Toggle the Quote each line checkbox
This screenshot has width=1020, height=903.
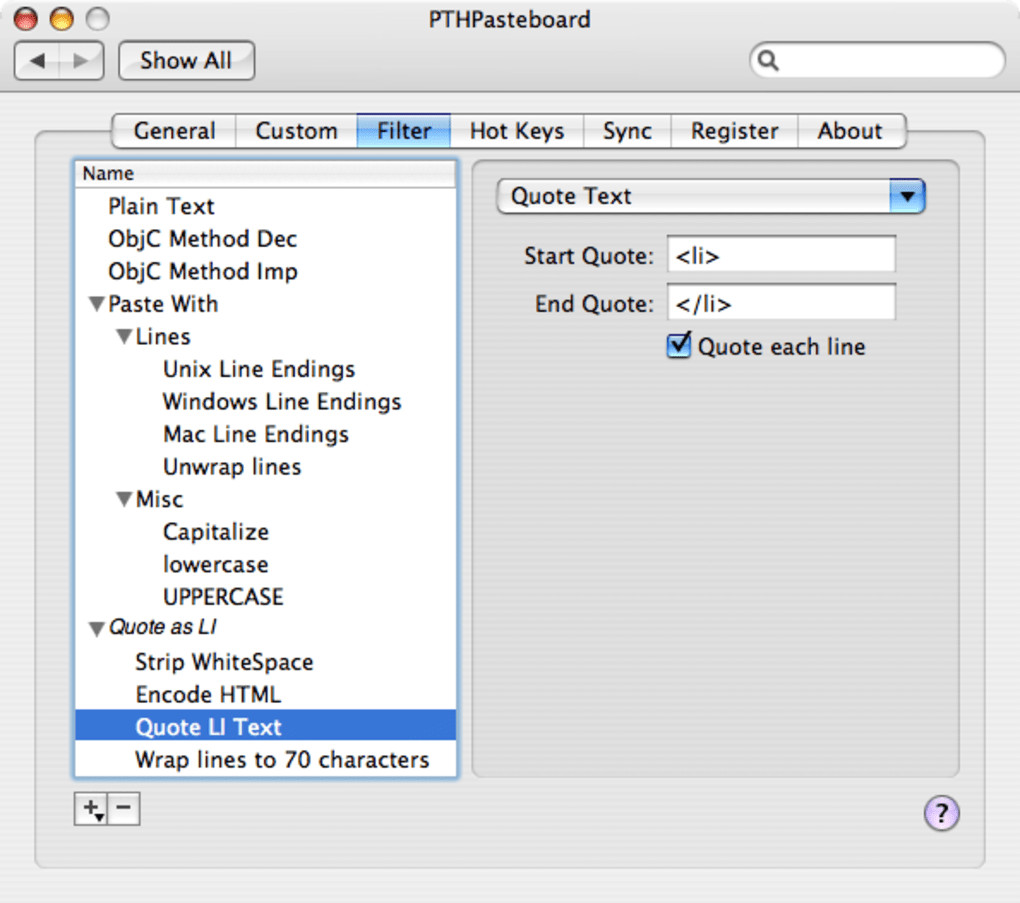coord(678,345)
